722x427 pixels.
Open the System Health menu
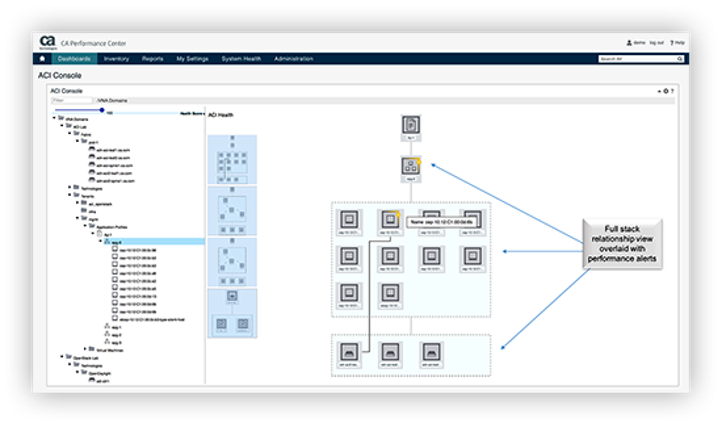[x=241, y=59]
